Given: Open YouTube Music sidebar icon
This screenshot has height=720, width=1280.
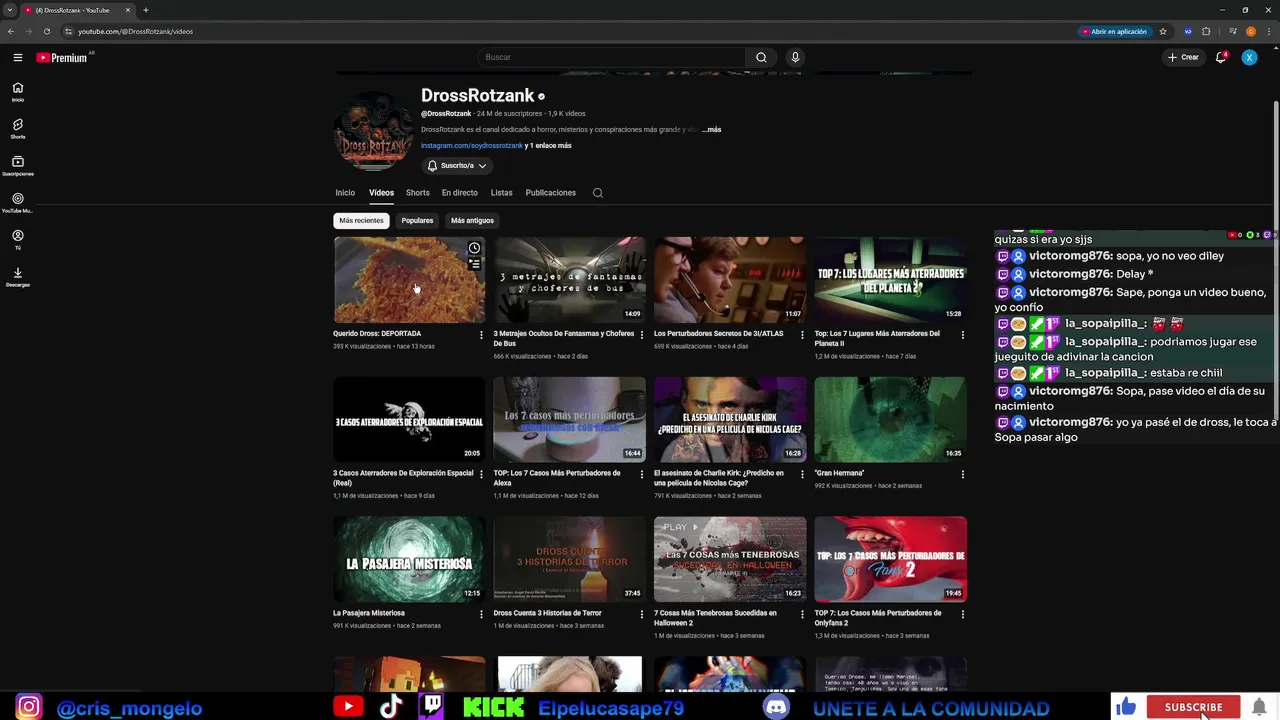Looking at the screenshot, I should (x=18, y=203).
